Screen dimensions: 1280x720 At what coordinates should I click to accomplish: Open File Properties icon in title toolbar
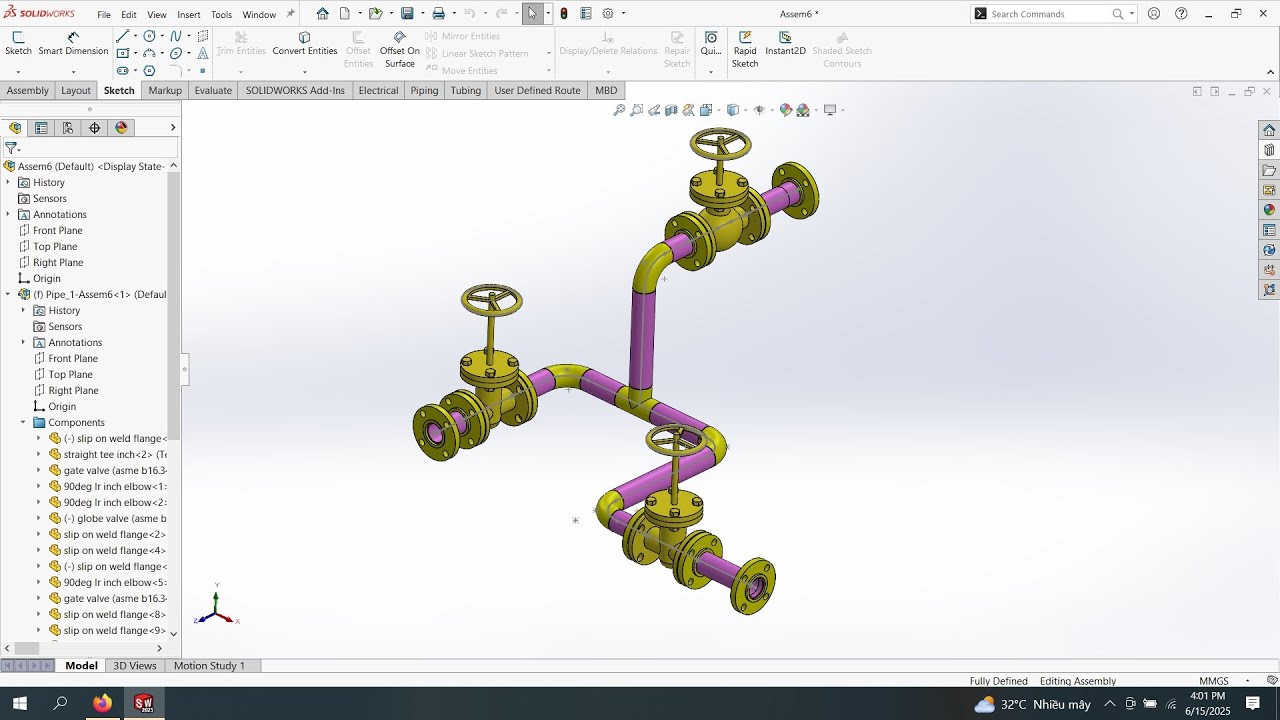(586, 13)
